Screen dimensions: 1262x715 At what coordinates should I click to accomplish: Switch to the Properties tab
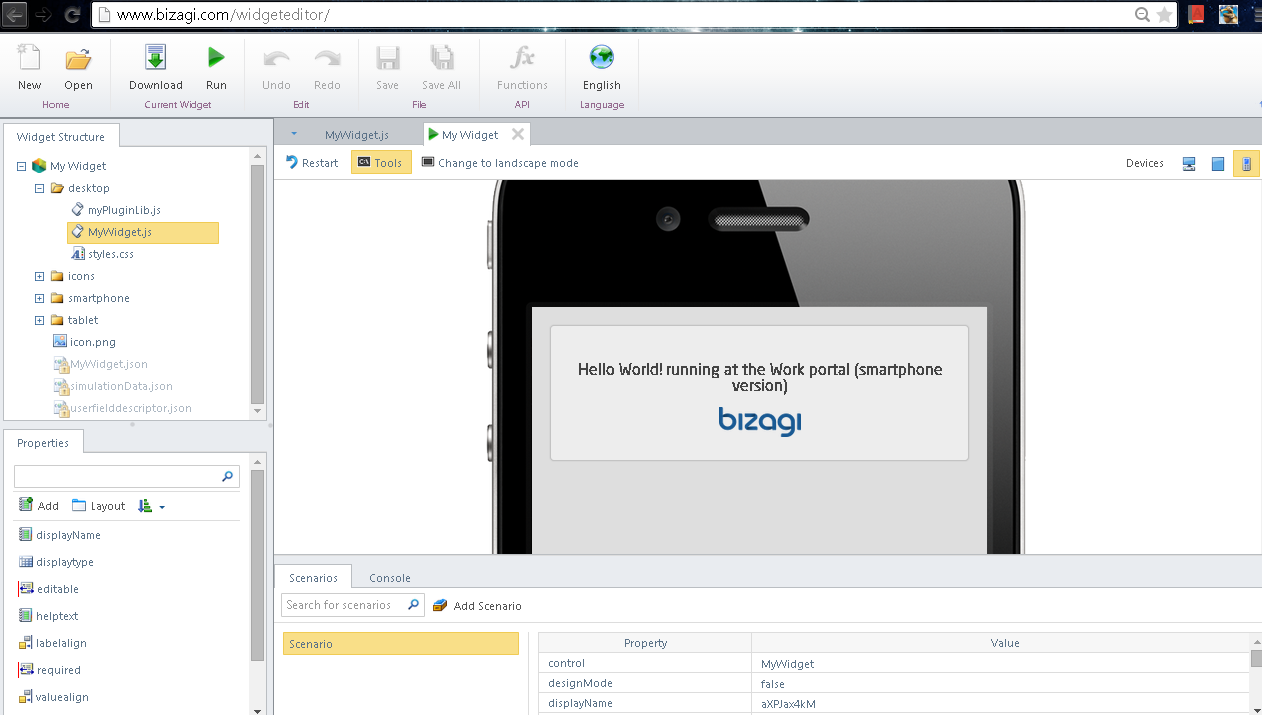pos(43,443)
